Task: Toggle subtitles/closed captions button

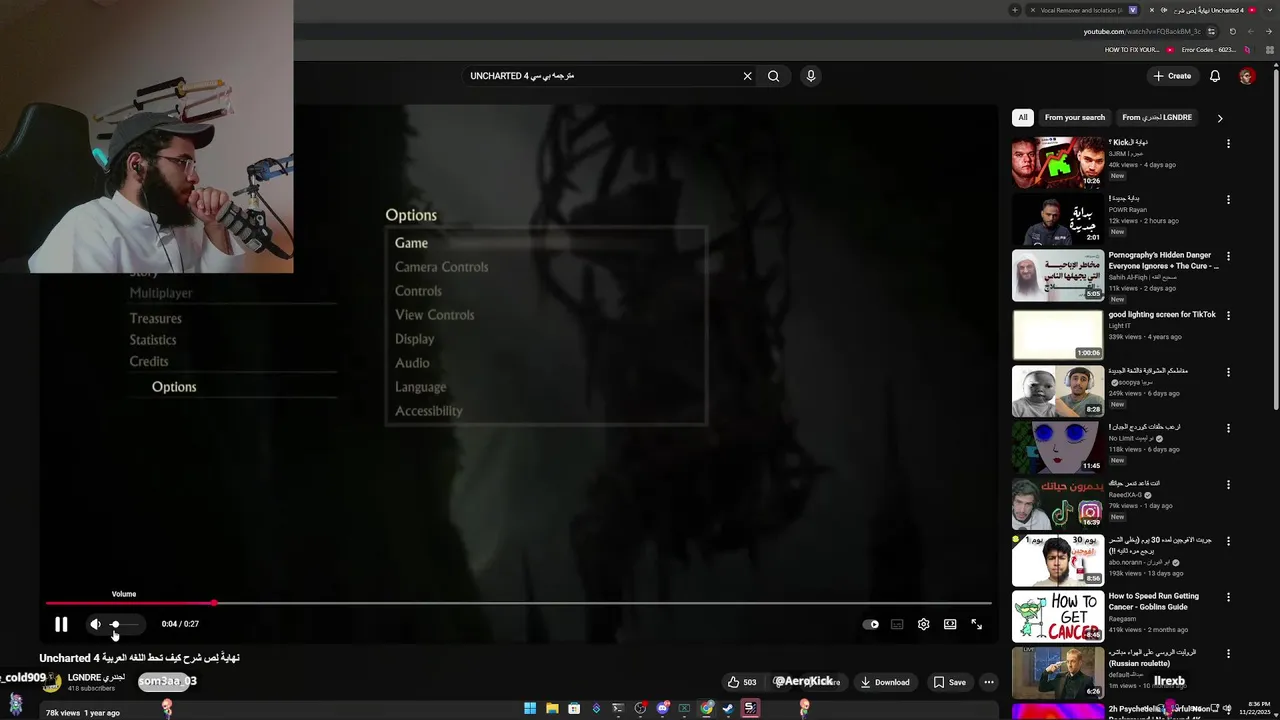Action: coord(897,624)
